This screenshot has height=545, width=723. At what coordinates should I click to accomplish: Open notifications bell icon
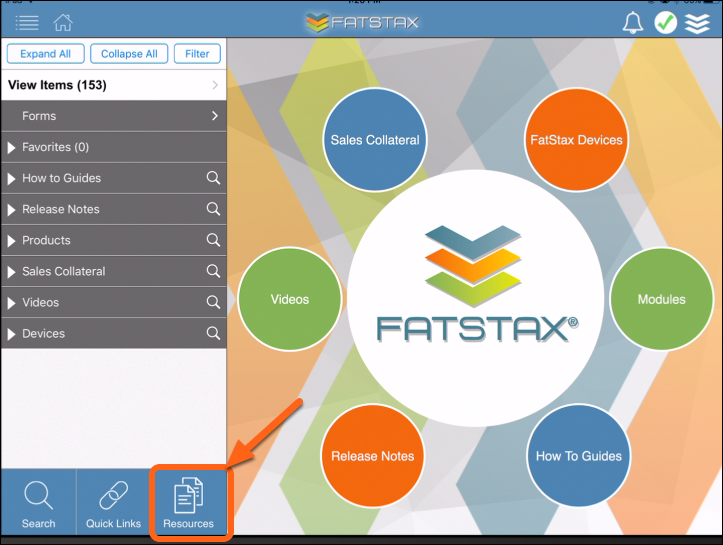(633, 22)
